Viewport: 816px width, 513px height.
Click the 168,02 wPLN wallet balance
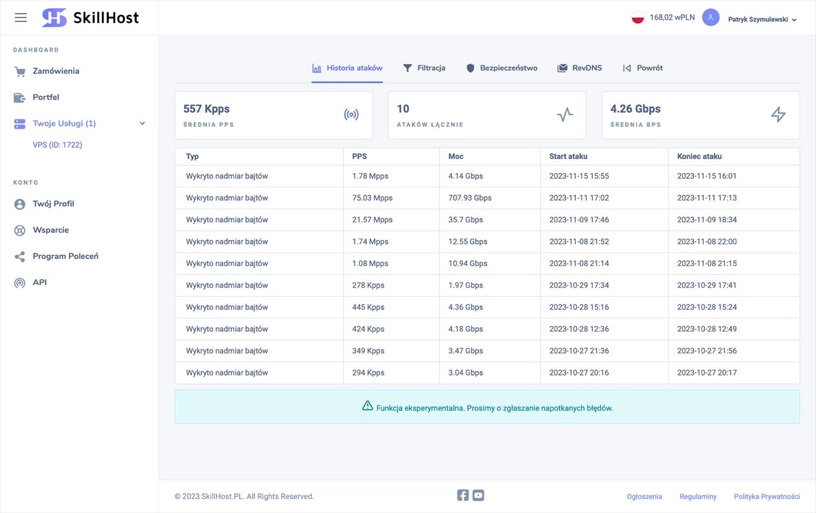[x=672, y=18]
